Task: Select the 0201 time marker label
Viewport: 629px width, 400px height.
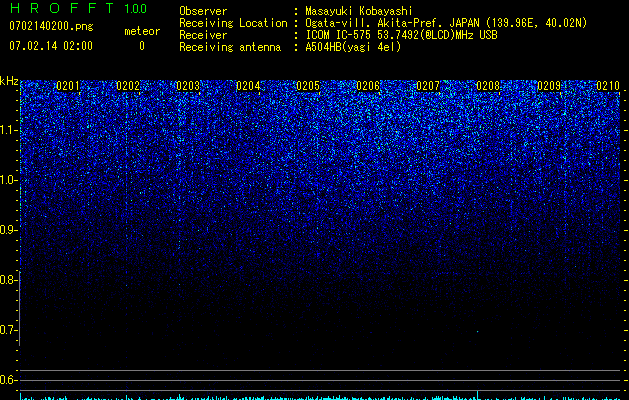Action: 68,86
